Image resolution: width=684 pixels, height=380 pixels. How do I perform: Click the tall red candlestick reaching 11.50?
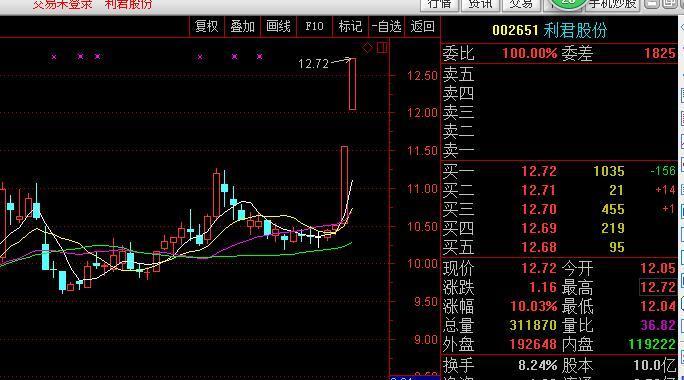pos(344,184)
